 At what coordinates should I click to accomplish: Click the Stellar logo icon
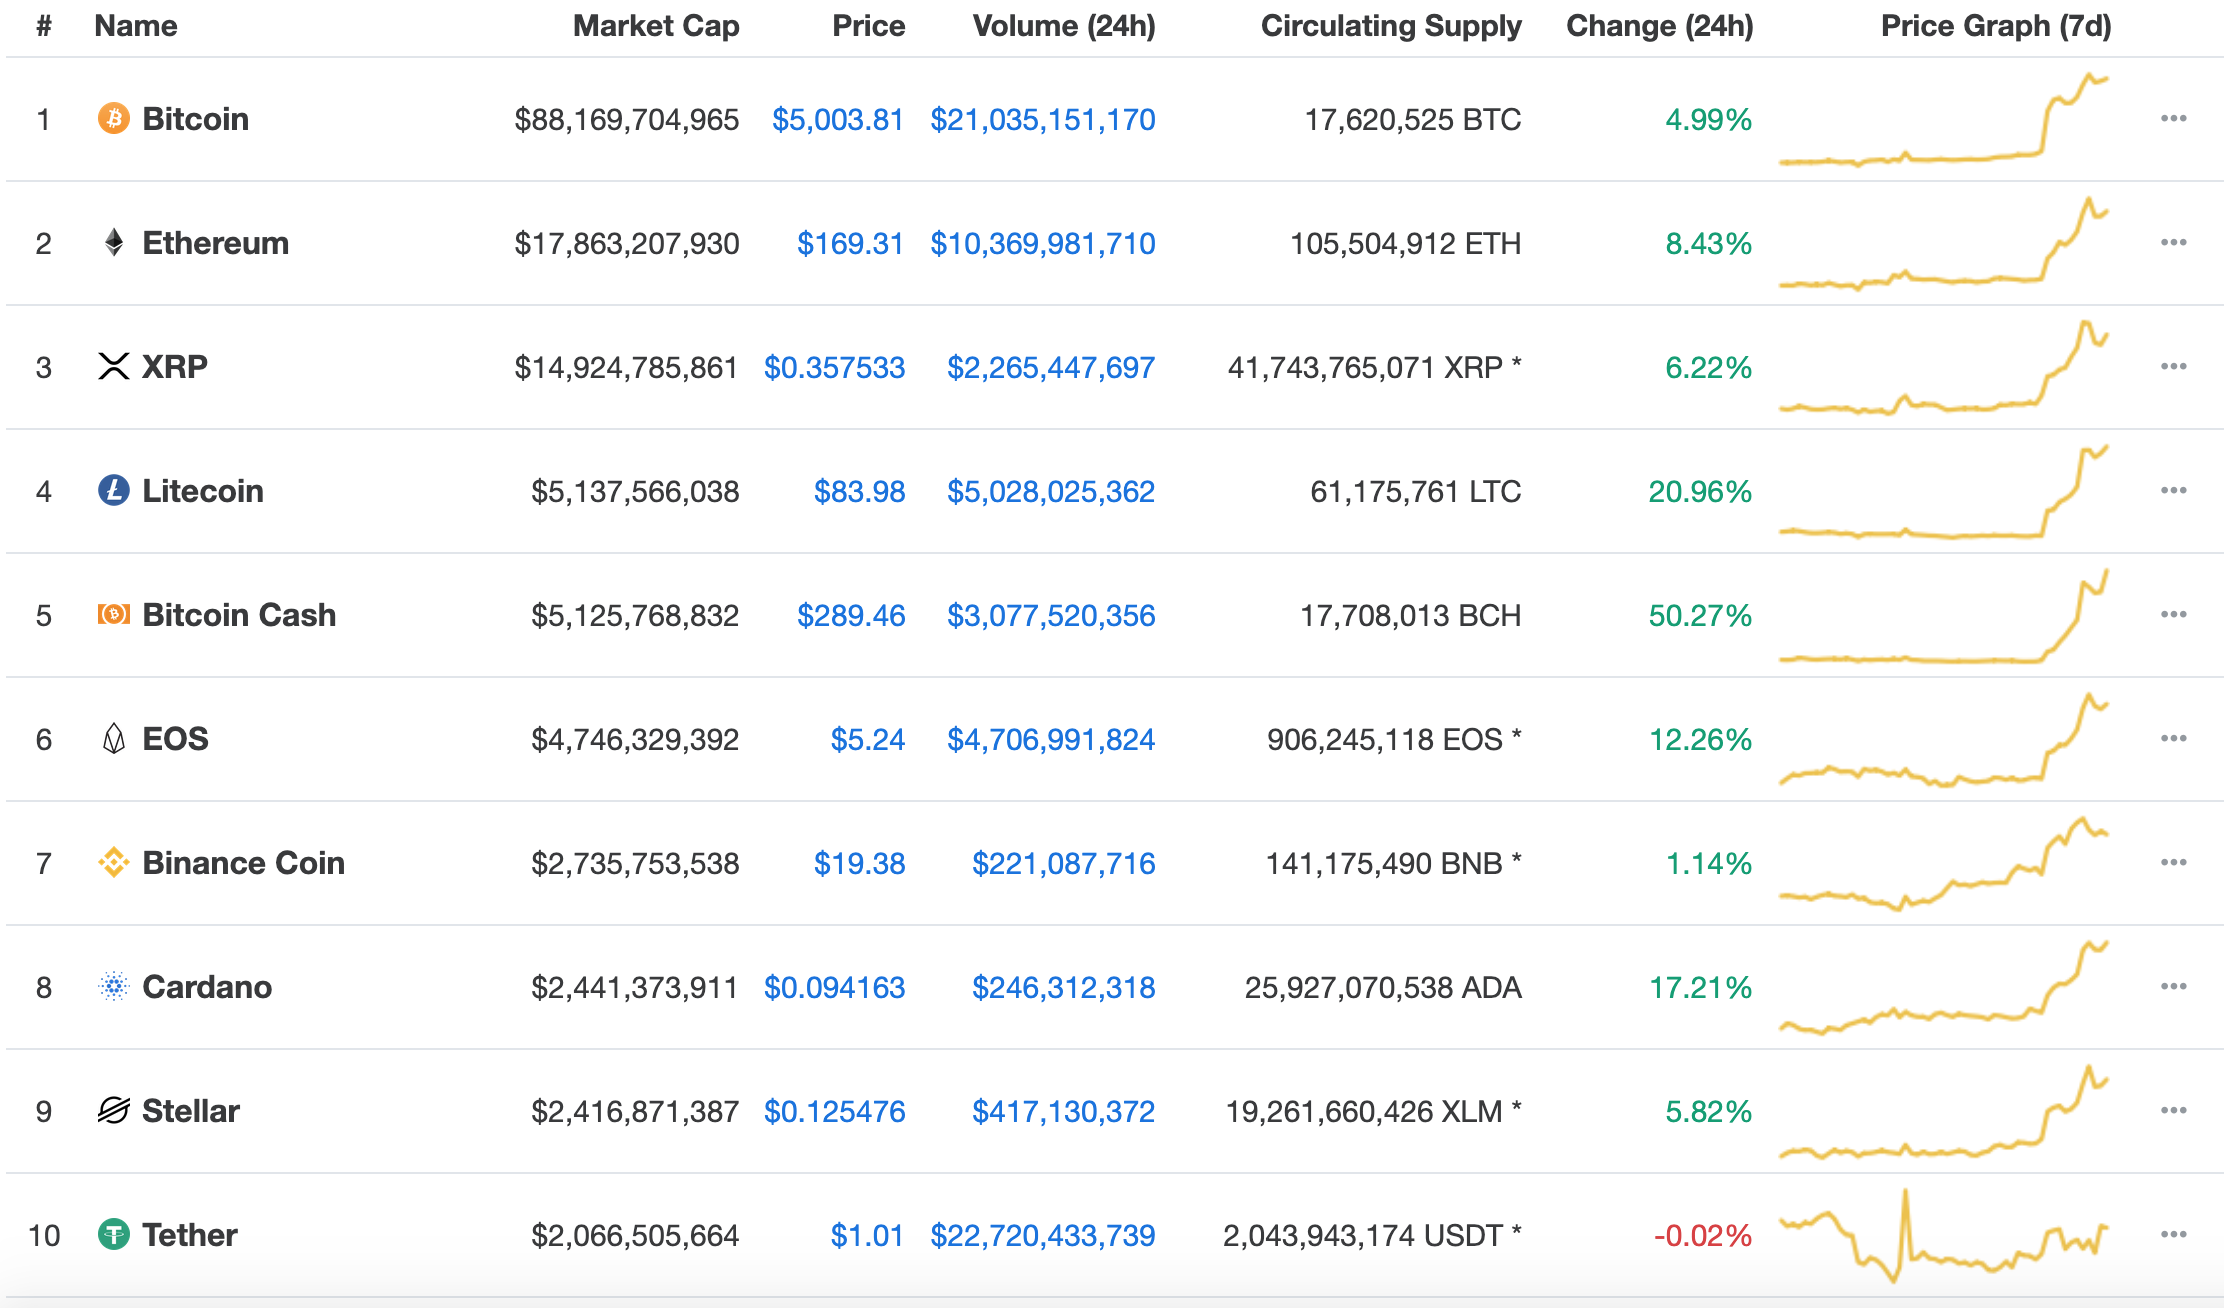114,1110
